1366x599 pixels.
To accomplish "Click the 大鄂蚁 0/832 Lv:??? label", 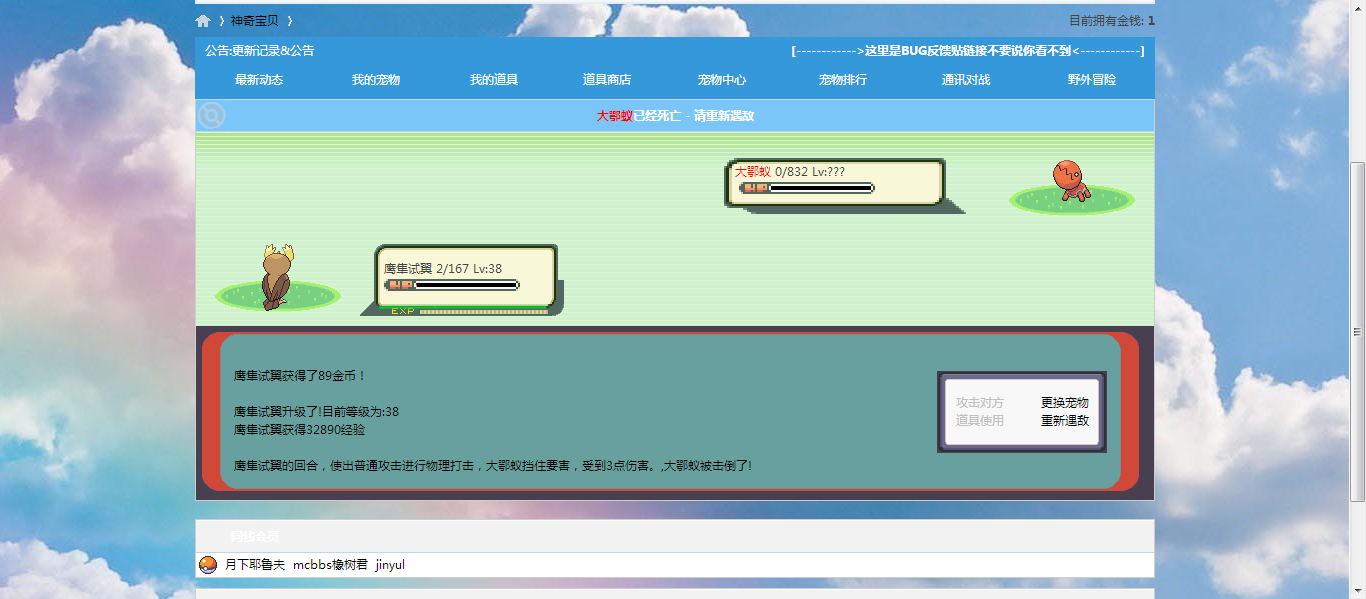I will click(790, 172).
